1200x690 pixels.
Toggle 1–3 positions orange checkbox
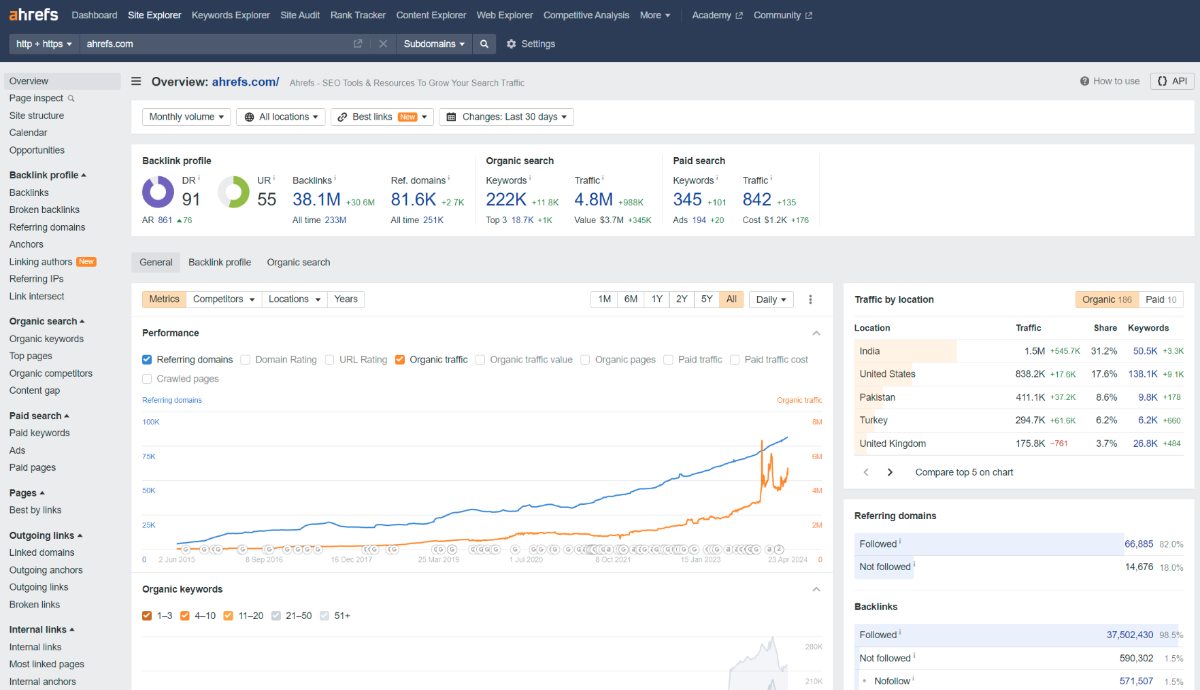click(x=147, y=616)
